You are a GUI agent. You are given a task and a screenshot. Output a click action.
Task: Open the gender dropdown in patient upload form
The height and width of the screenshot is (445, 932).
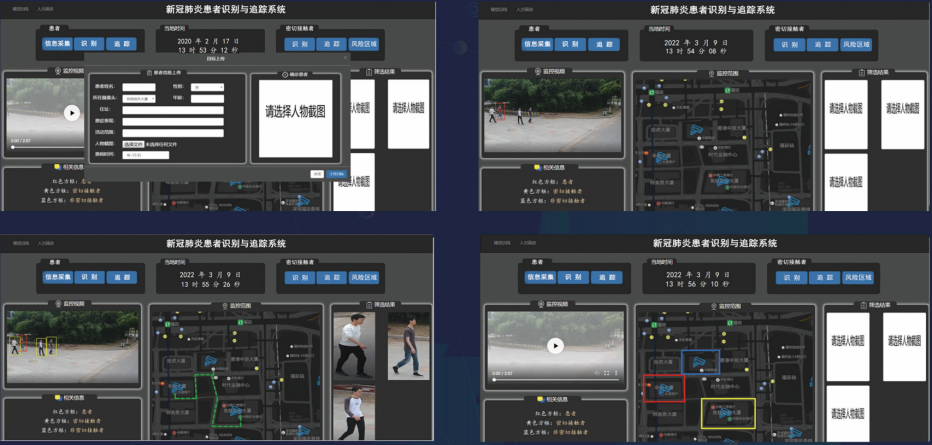pos(207,87)
